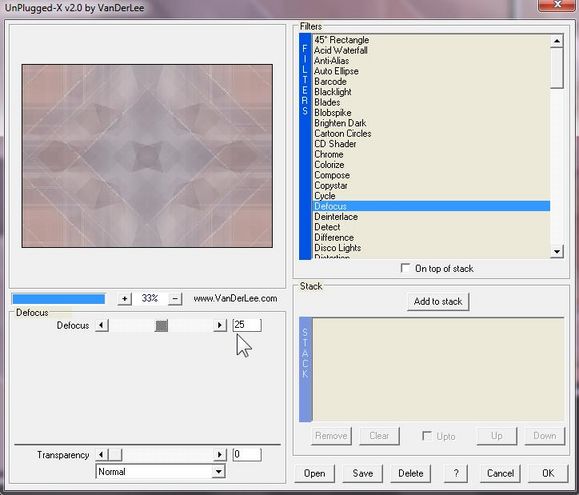The height and width of the screenshot is (495, 579).
Task: Click the Down button
Action: pyautogui.click(x=545, y=436)
